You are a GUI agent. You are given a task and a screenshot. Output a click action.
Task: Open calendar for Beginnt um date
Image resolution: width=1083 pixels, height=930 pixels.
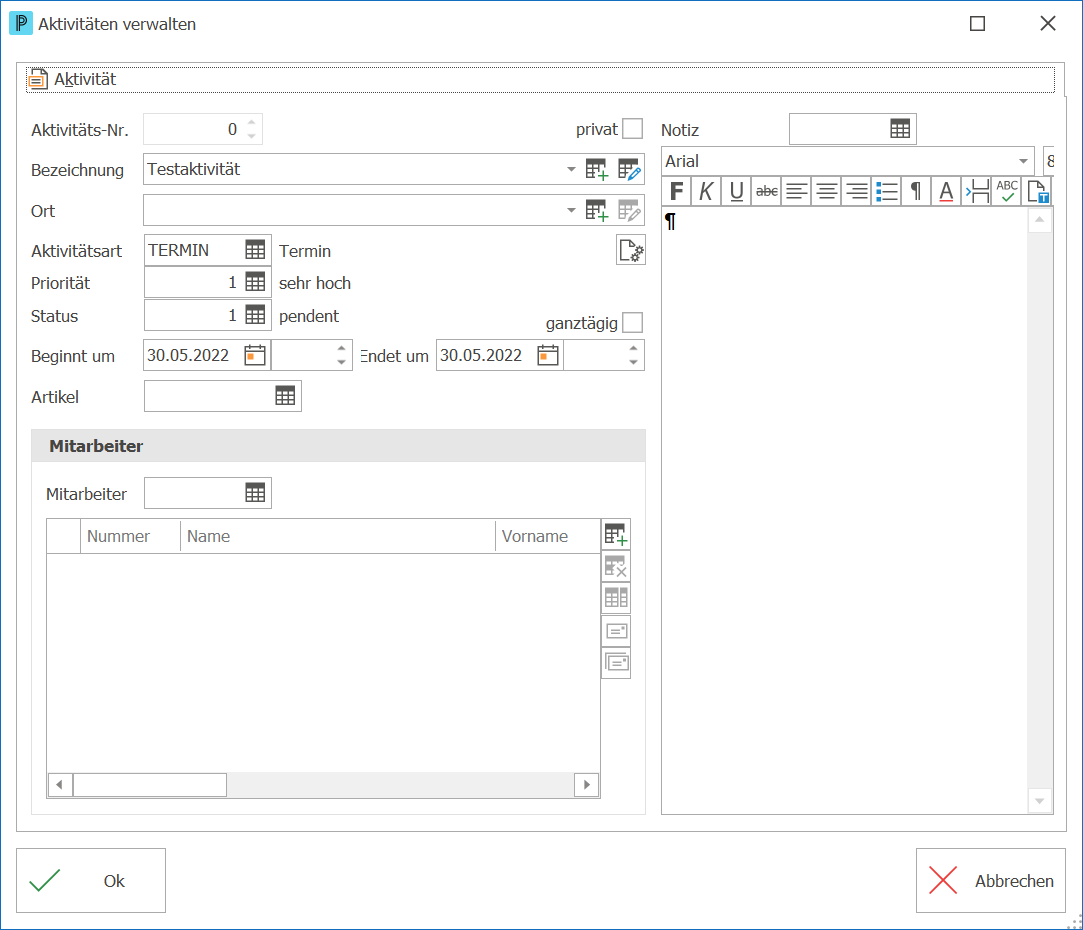tap(255, 355)
